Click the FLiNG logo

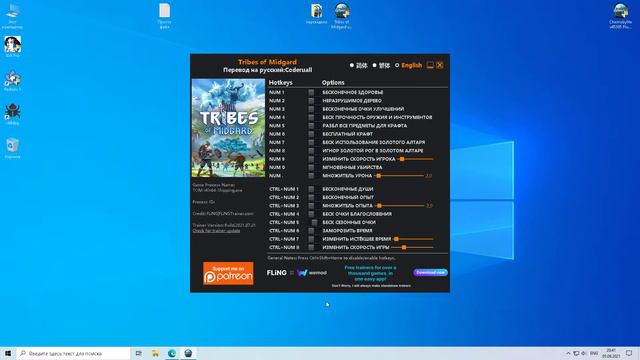point(276,273)
